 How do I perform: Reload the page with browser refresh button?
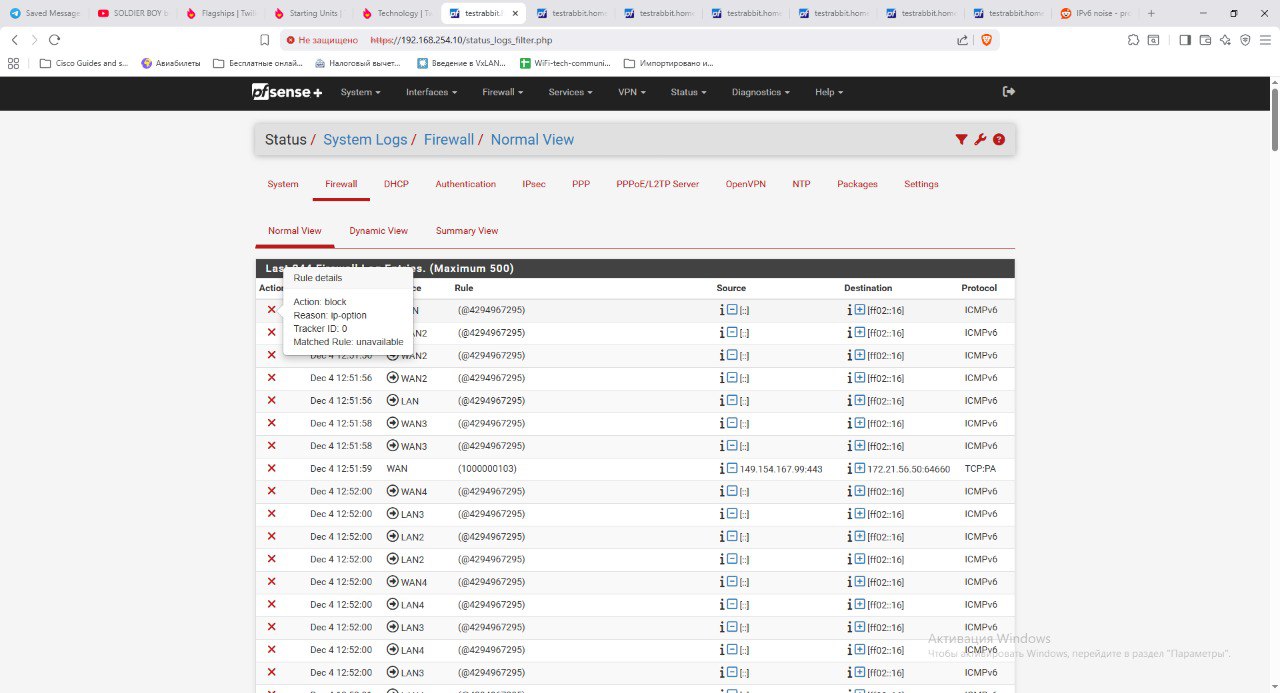point(54,40)
